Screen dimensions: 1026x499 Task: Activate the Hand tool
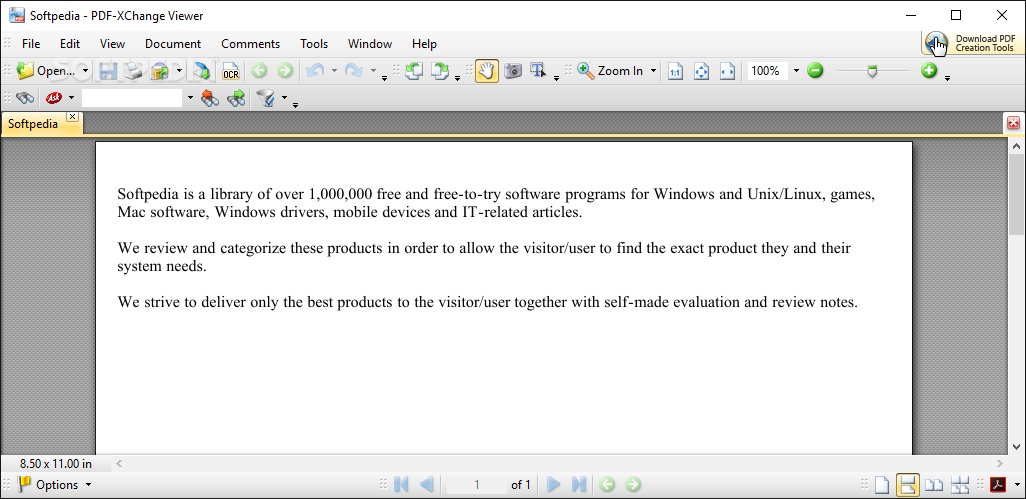coord(487,71)
